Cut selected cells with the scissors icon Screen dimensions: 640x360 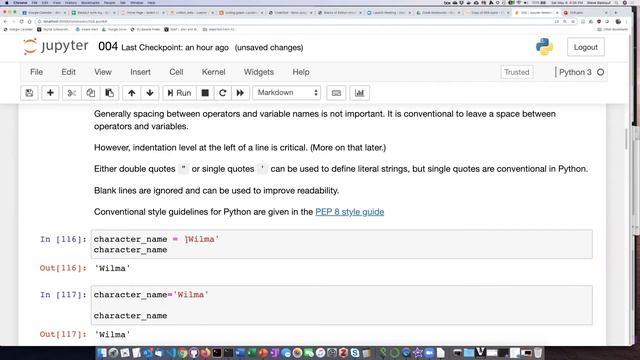click(x=71, y=93)
